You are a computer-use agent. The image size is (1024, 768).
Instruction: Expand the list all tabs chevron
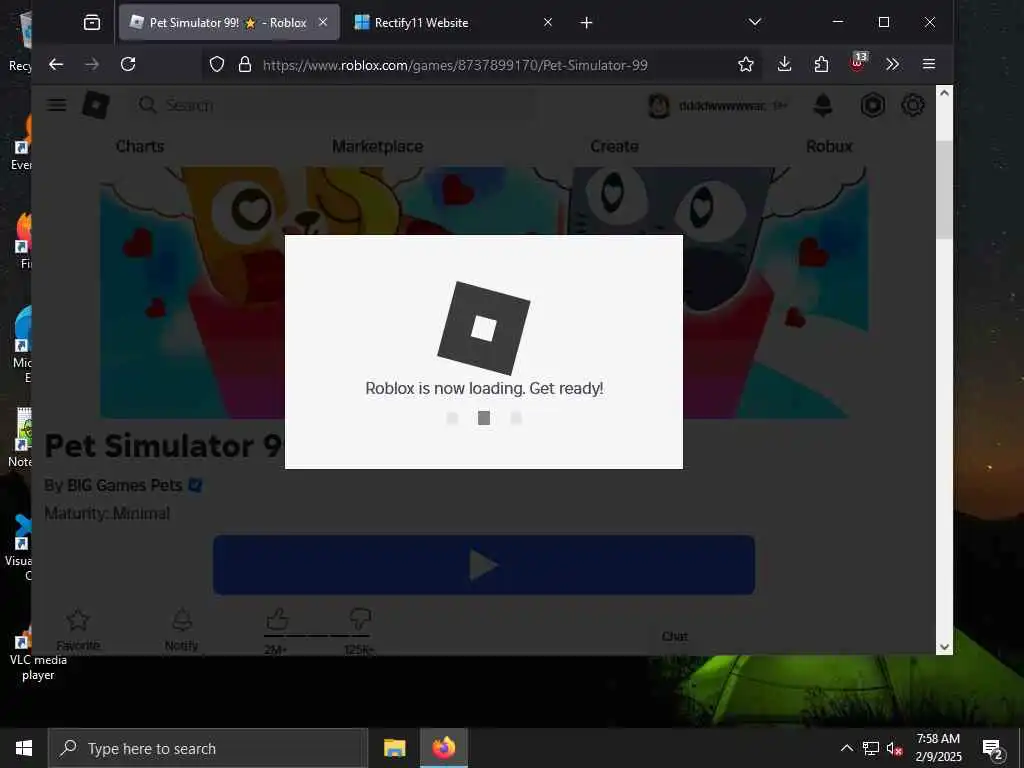coord(755,22)
